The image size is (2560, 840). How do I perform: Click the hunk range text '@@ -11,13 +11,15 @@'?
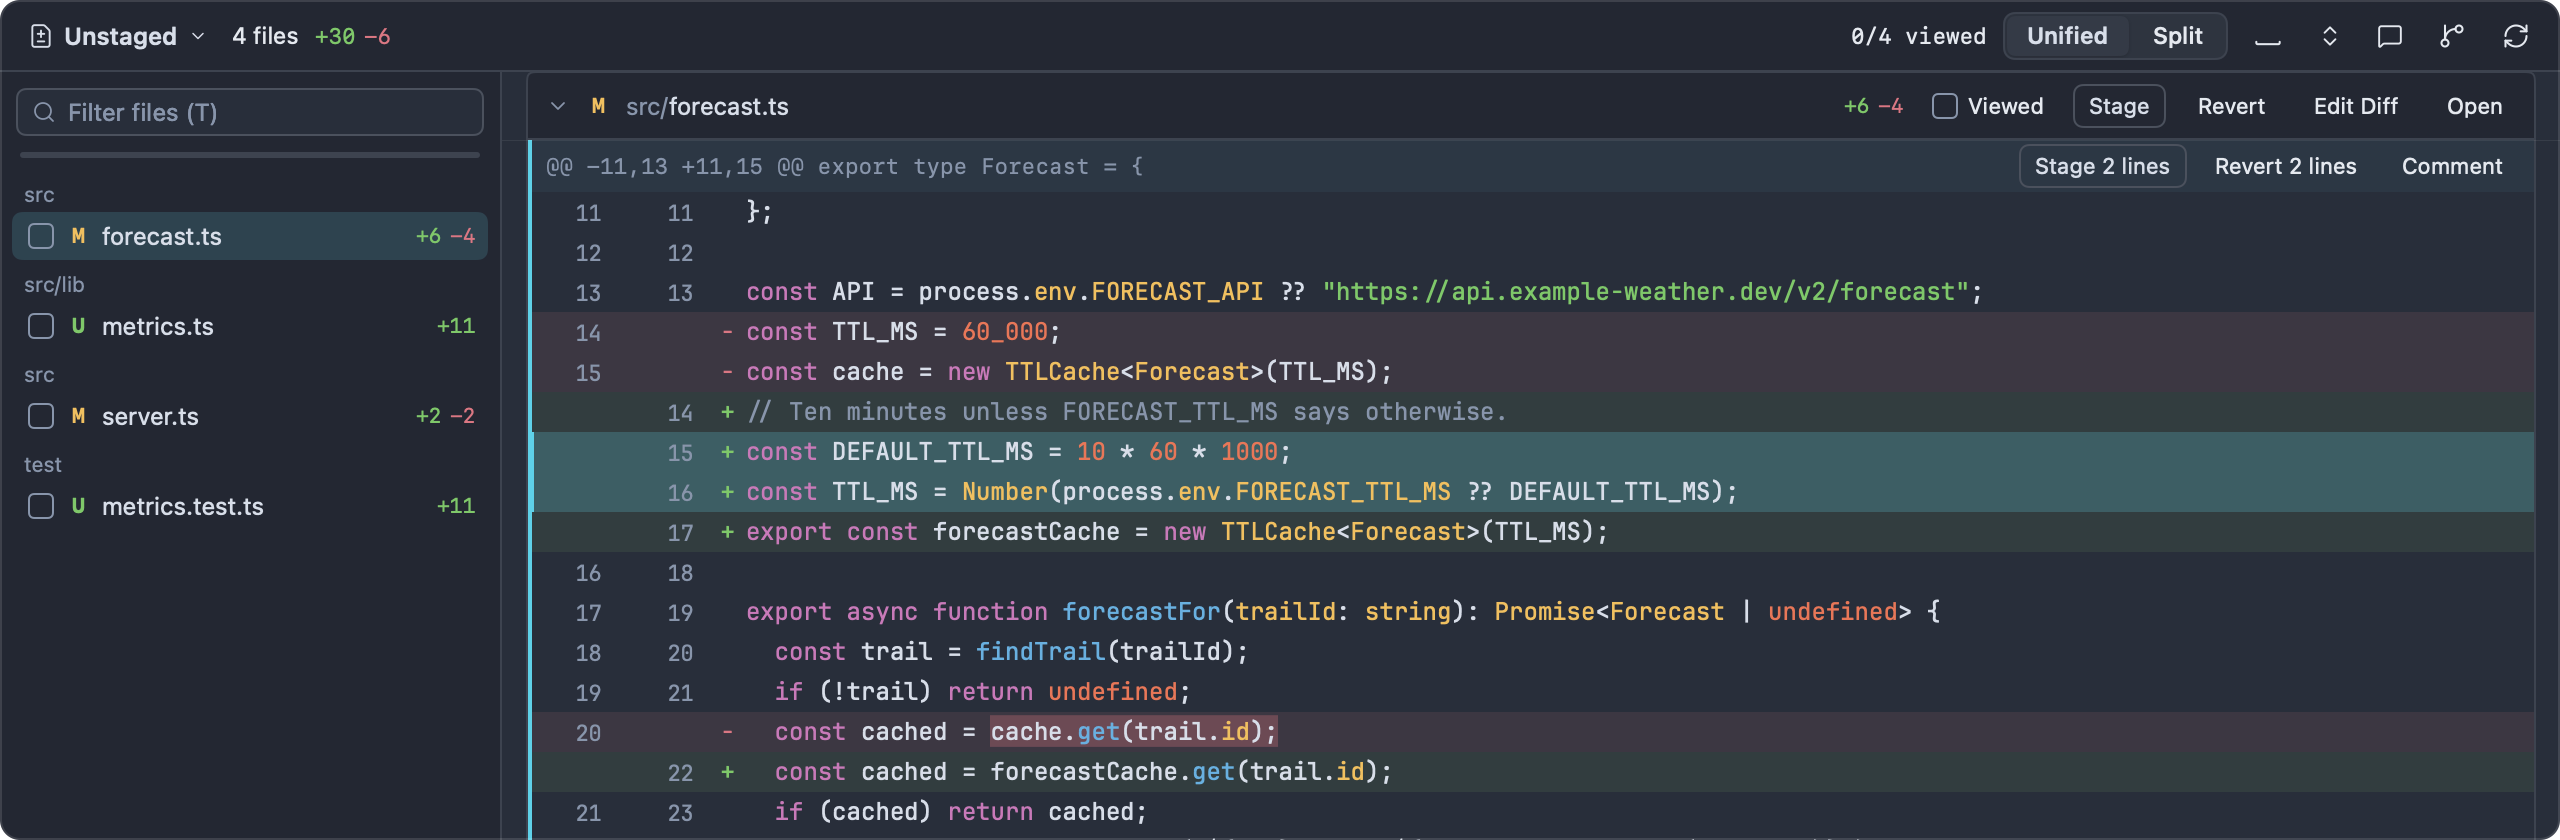[674, 167]
